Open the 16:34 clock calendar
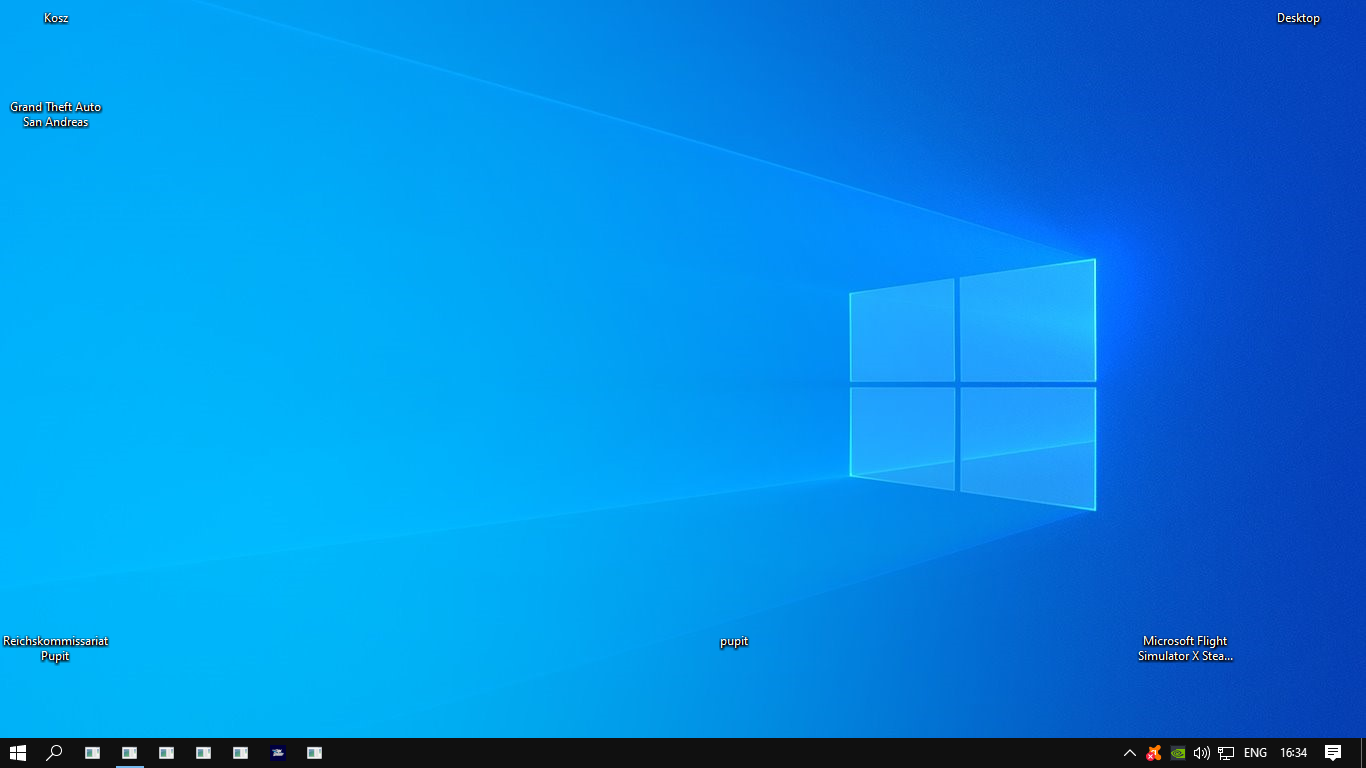This screenshot has width=1366, height=768. [x=1294, y=753]
